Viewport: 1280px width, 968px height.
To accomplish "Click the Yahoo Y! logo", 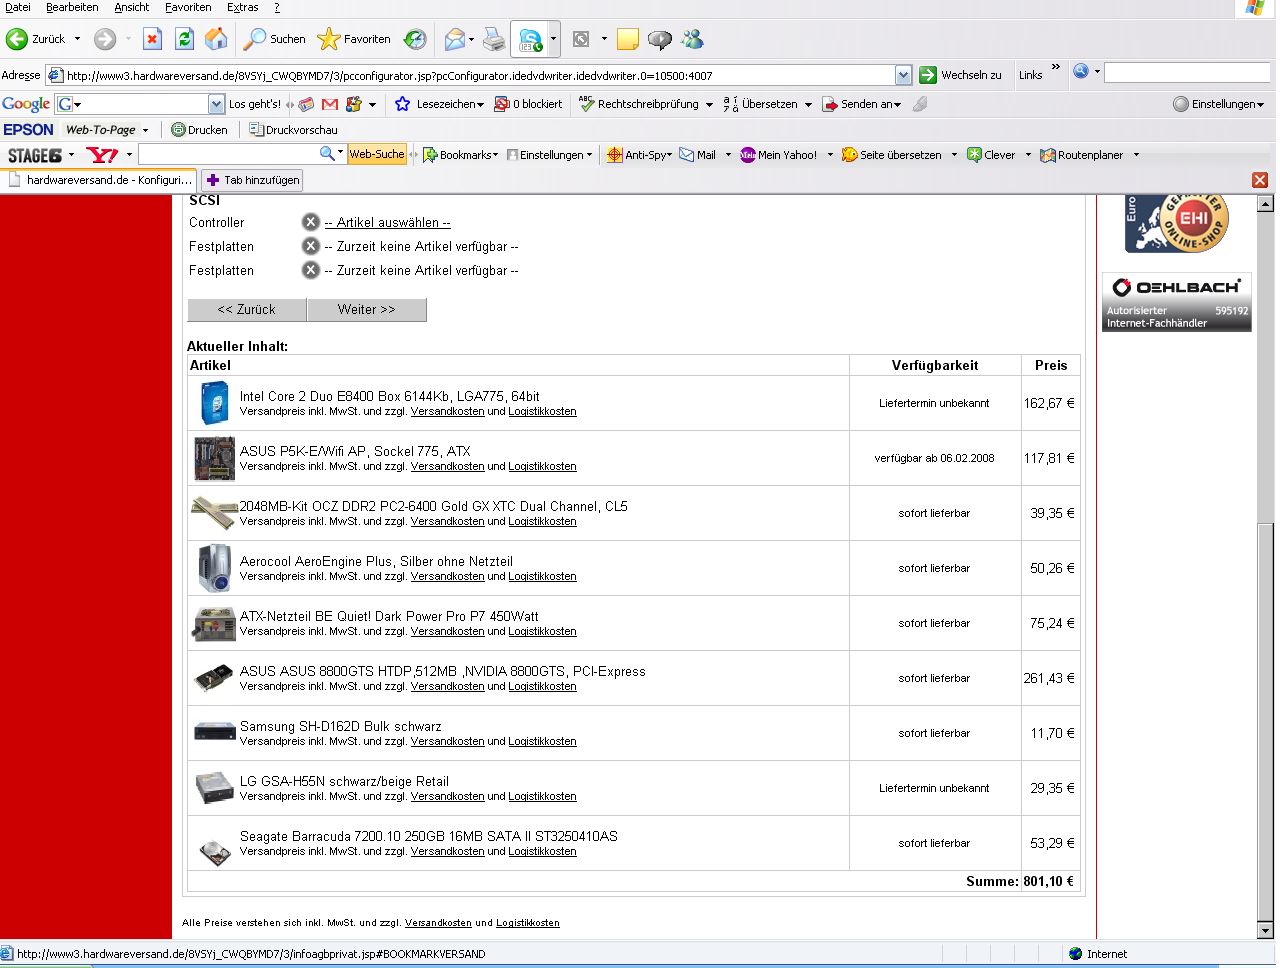I will [x=102, y=155].
